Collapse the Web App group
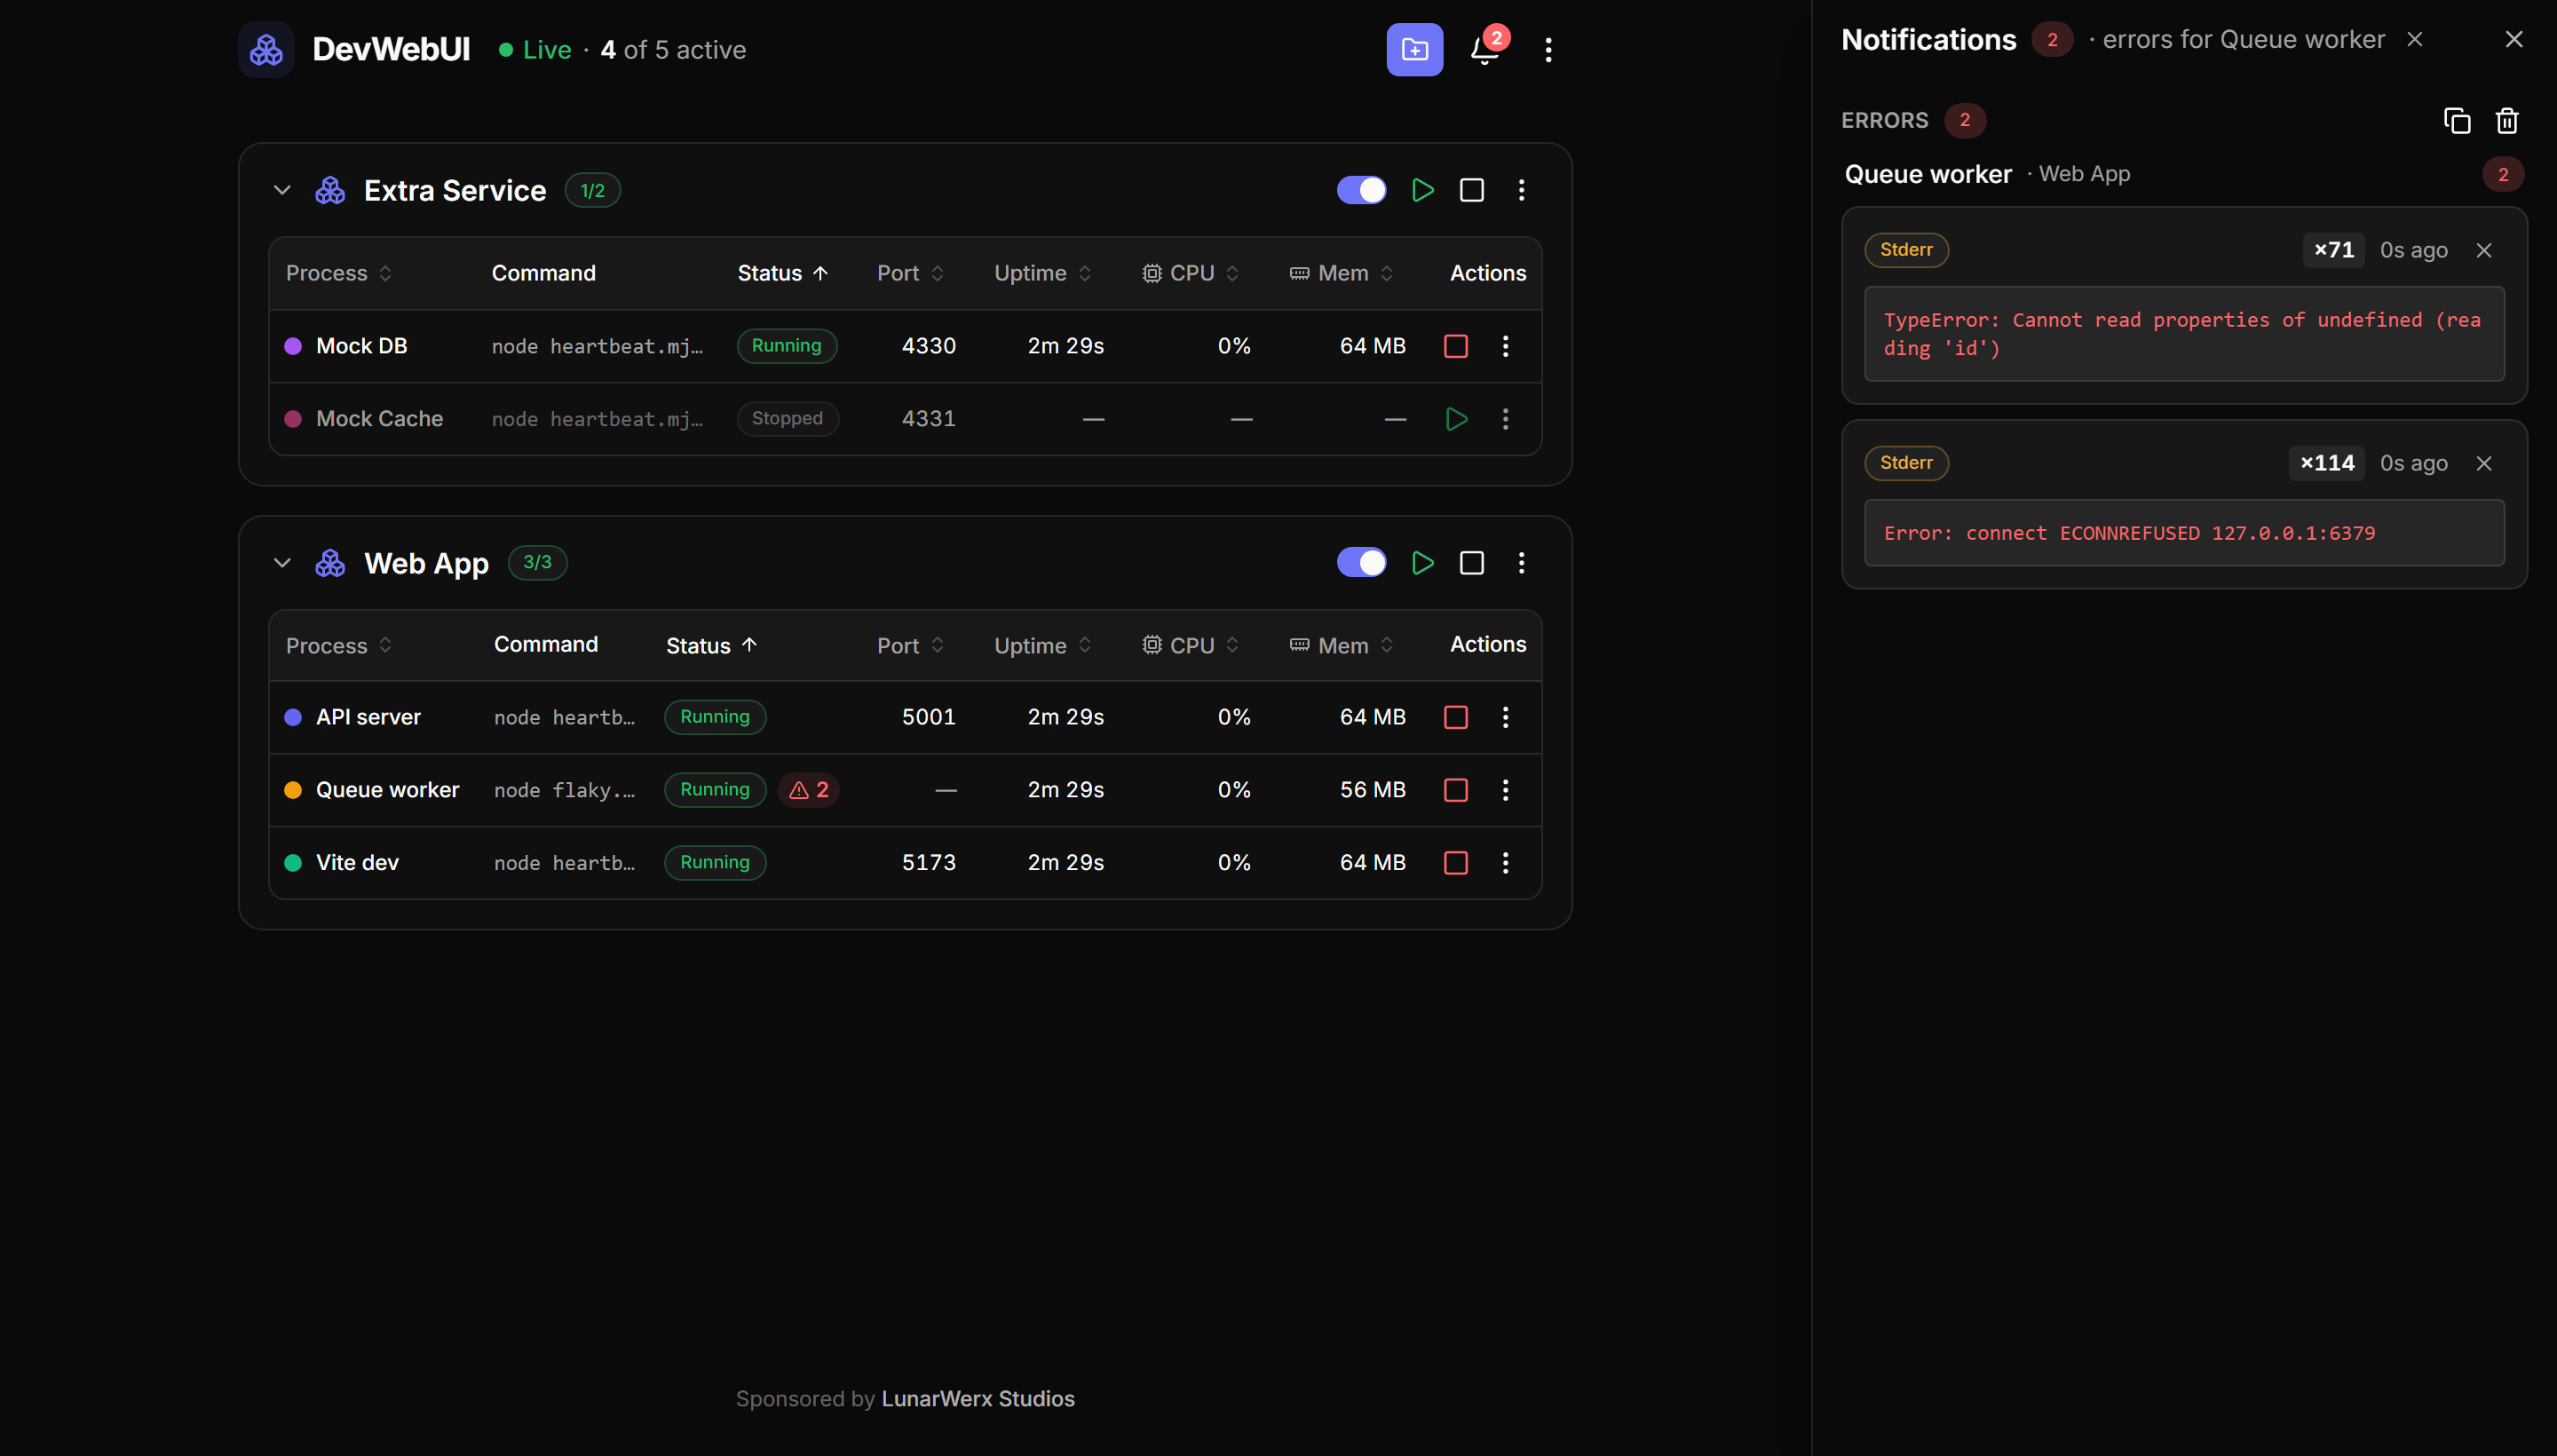2557x1456 pixels. [x=282, y=563]
